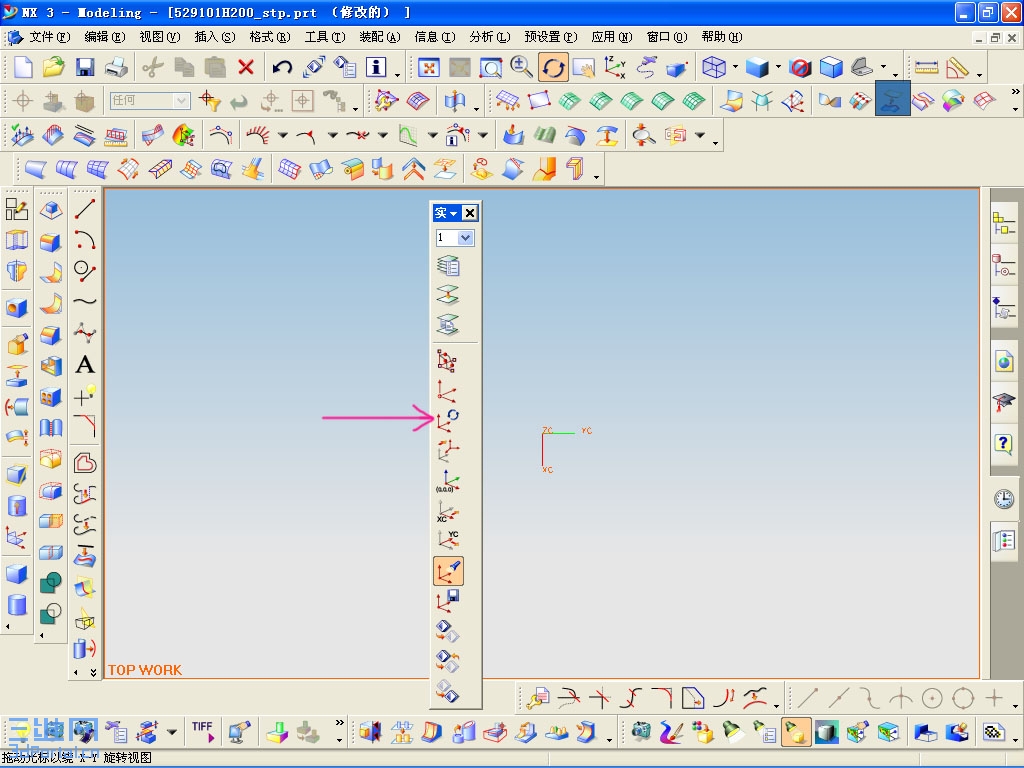This screenshot has width=1024, height=768.
Task: Click the Studio Spline icon
Action: 85,333
